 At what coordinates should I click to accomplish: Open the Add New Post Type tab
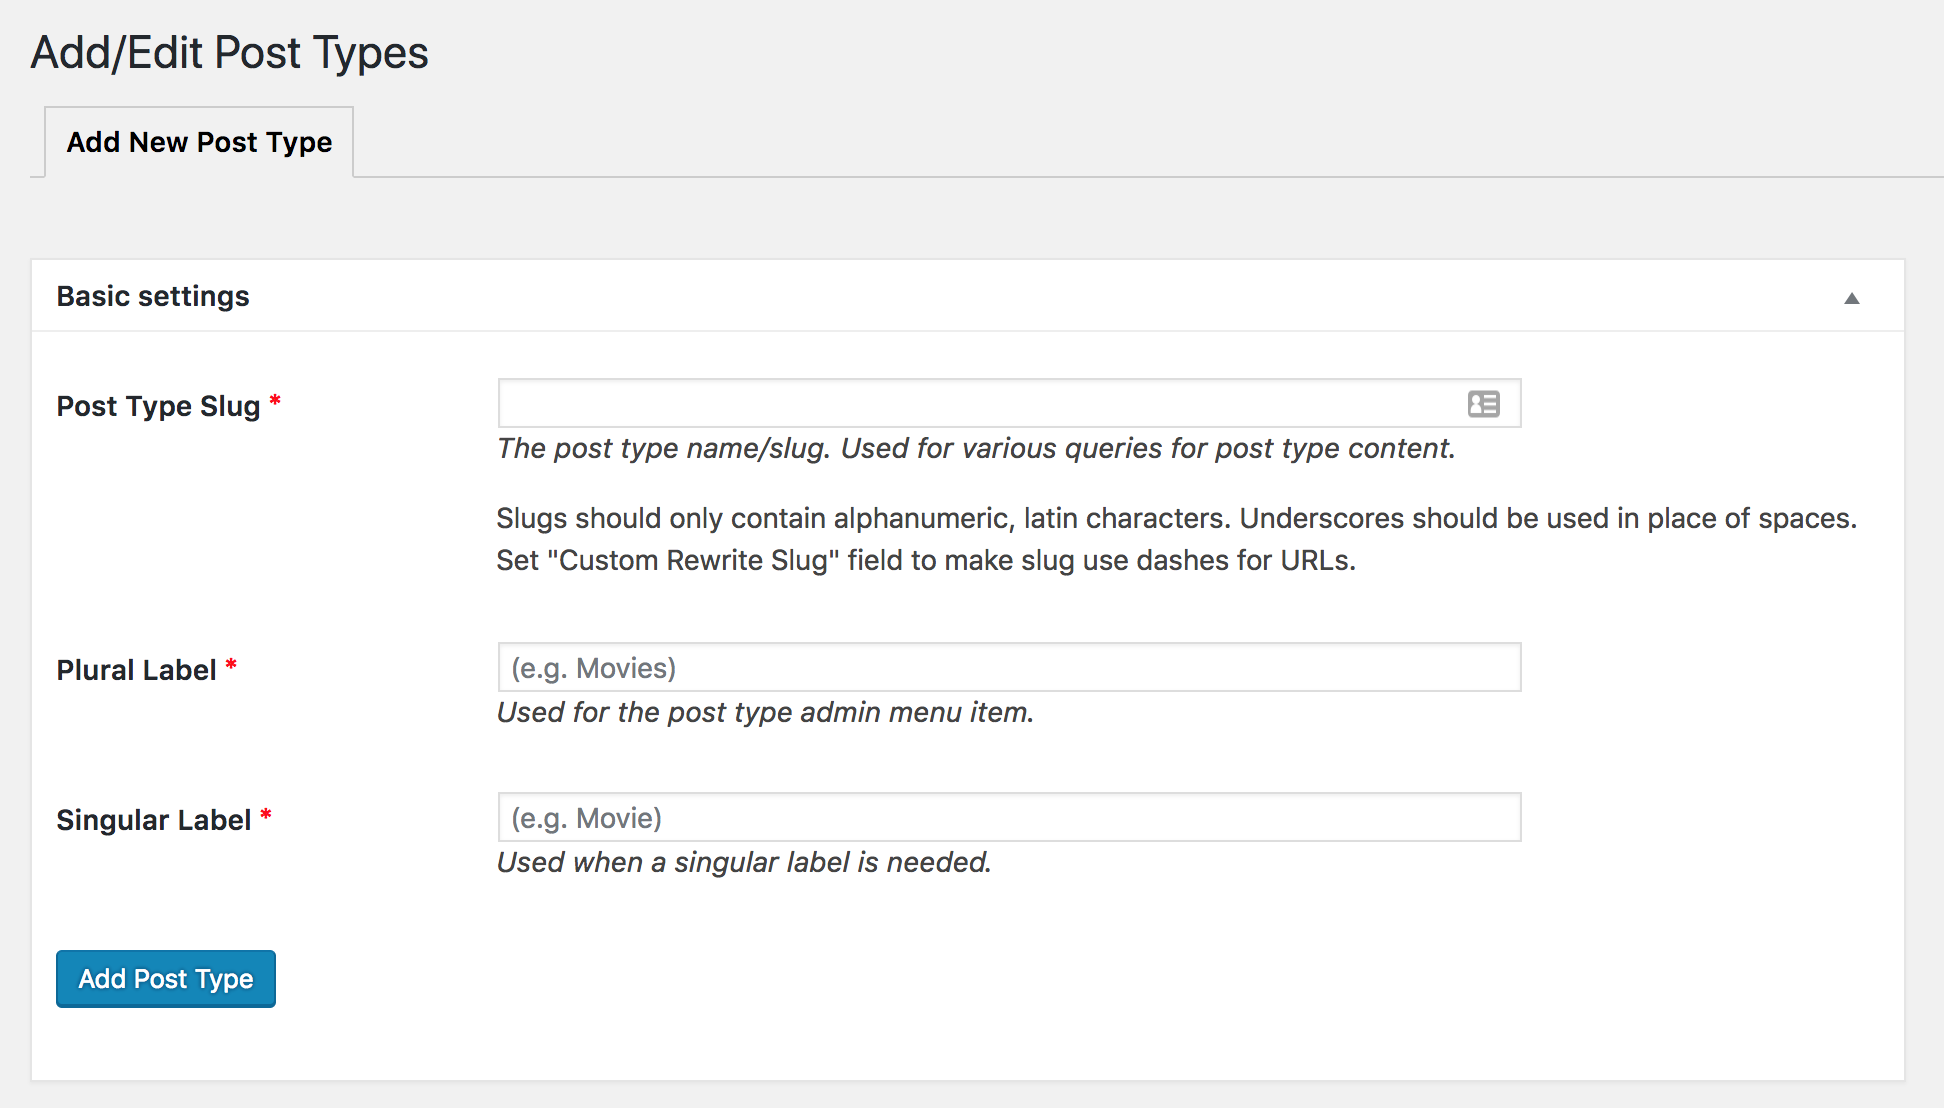tap(199, 143)
